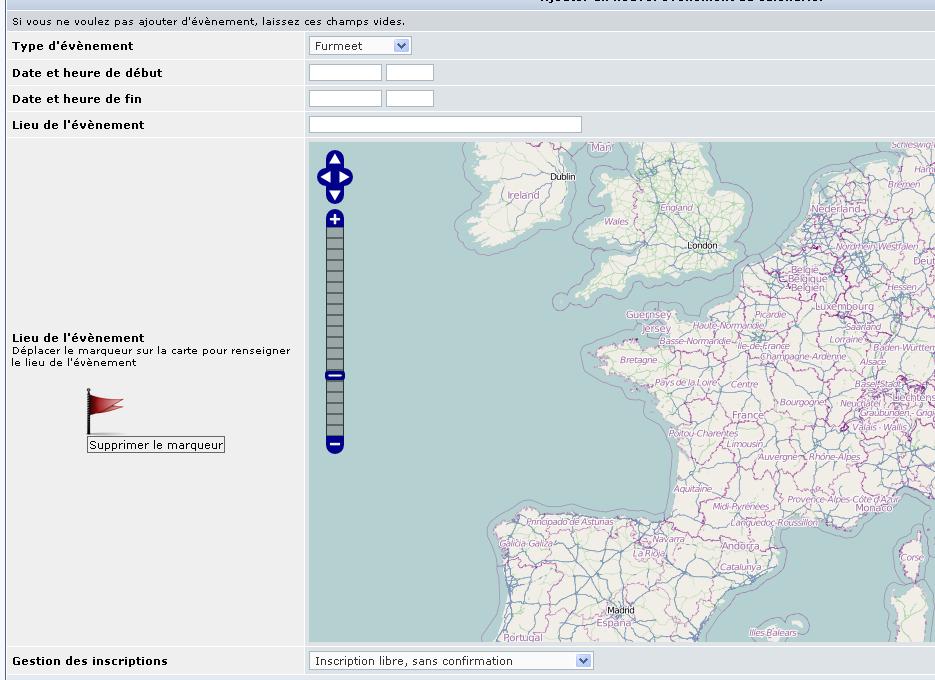Expand the Gestion des inscriptions dropdown
The width and height of the screenshot is (935, 680).
(451, 661)
